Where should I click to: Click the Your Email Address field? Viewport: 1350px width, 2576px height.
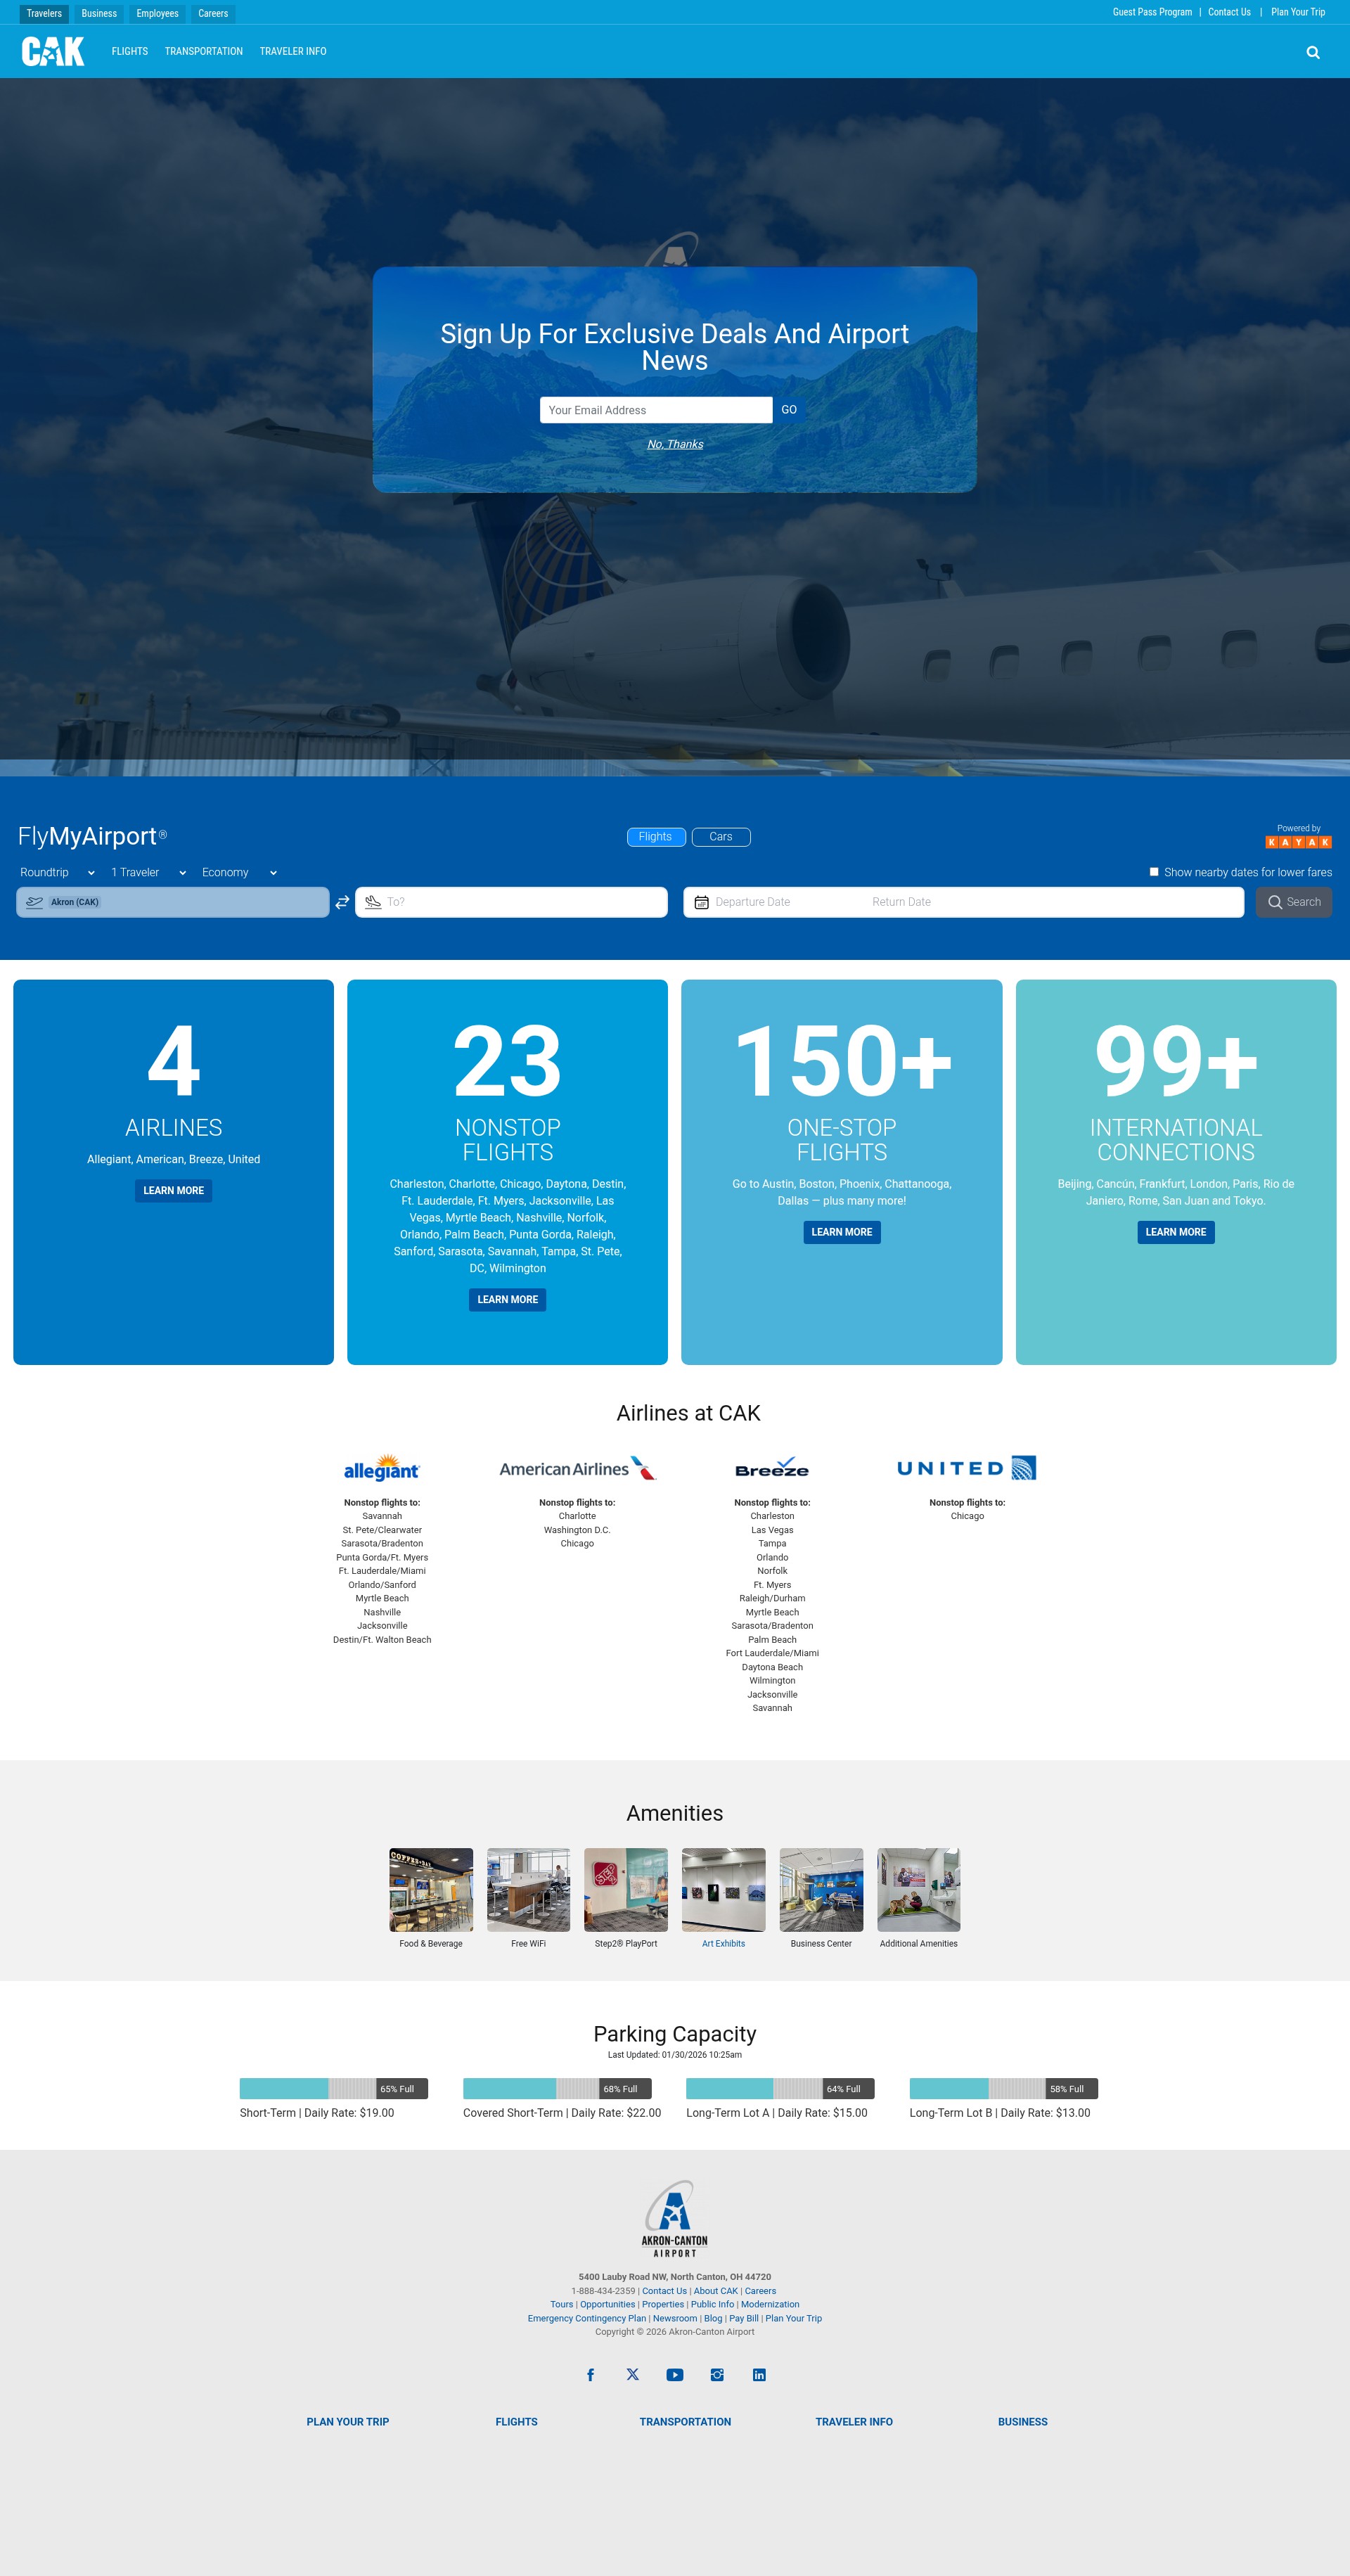[656, 410]
